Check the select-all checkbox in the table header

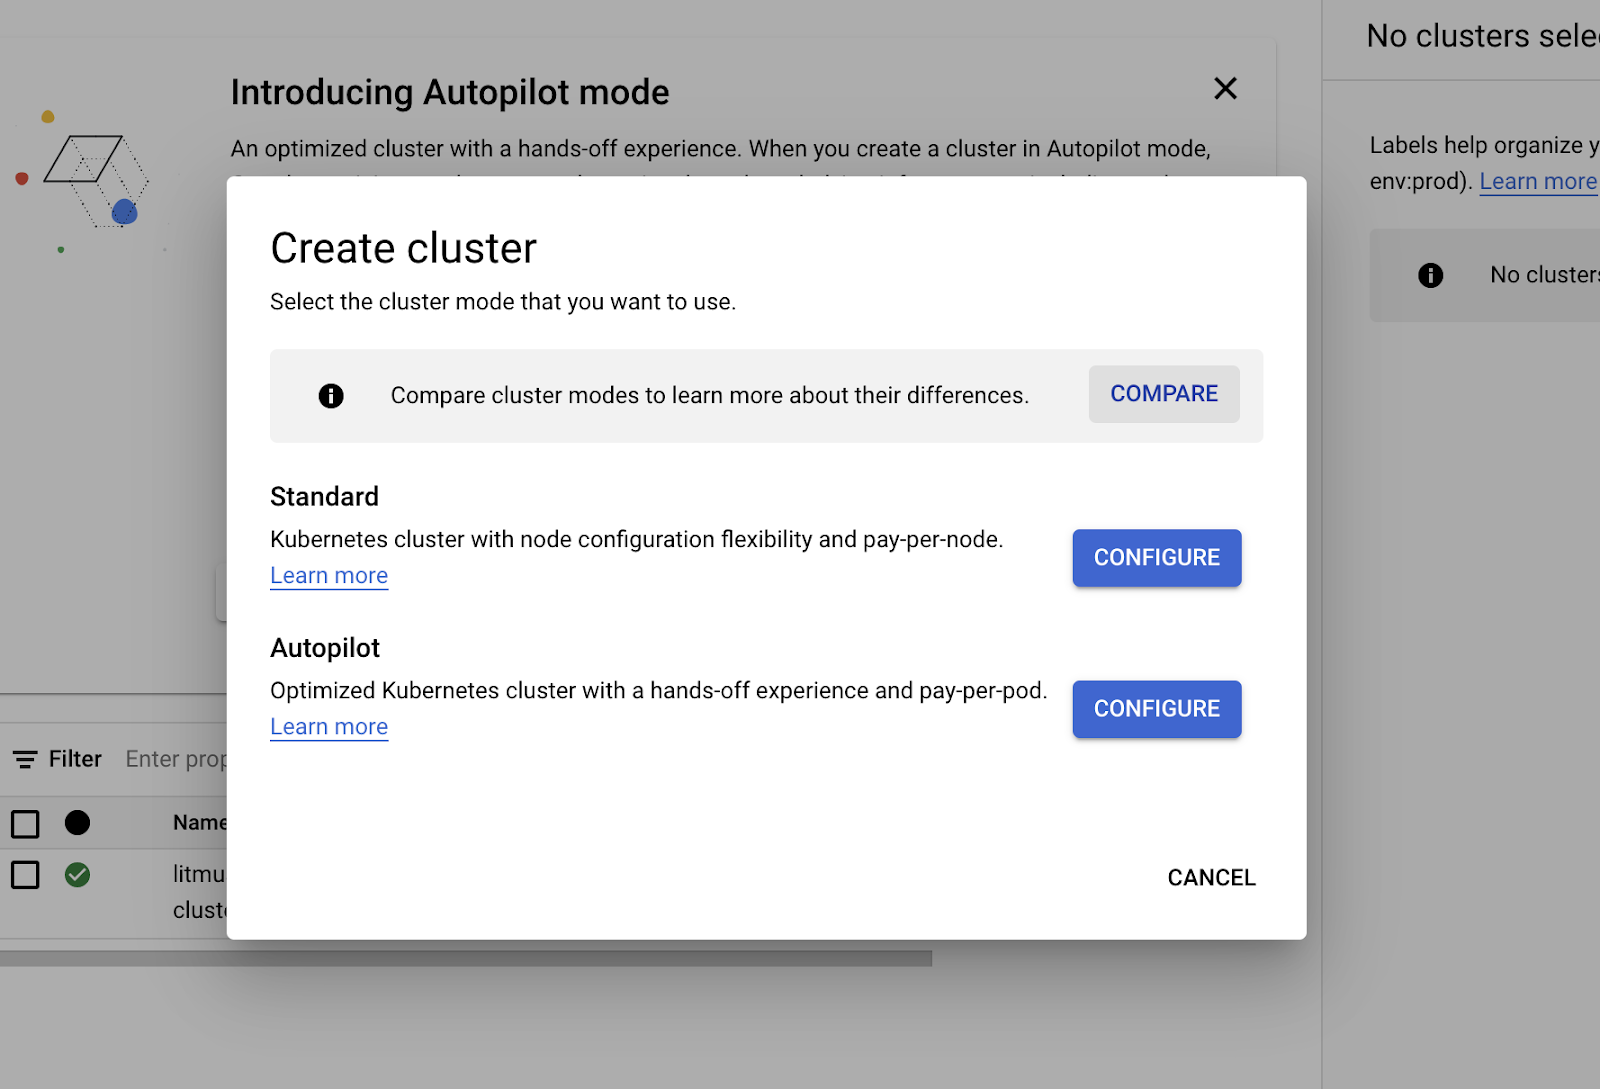(x=25, y=823)
